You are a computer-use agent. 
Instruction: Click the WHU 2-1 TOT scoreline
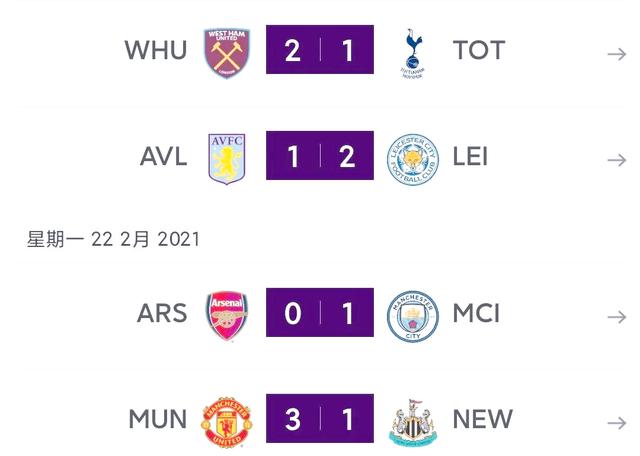click(319, 50)
